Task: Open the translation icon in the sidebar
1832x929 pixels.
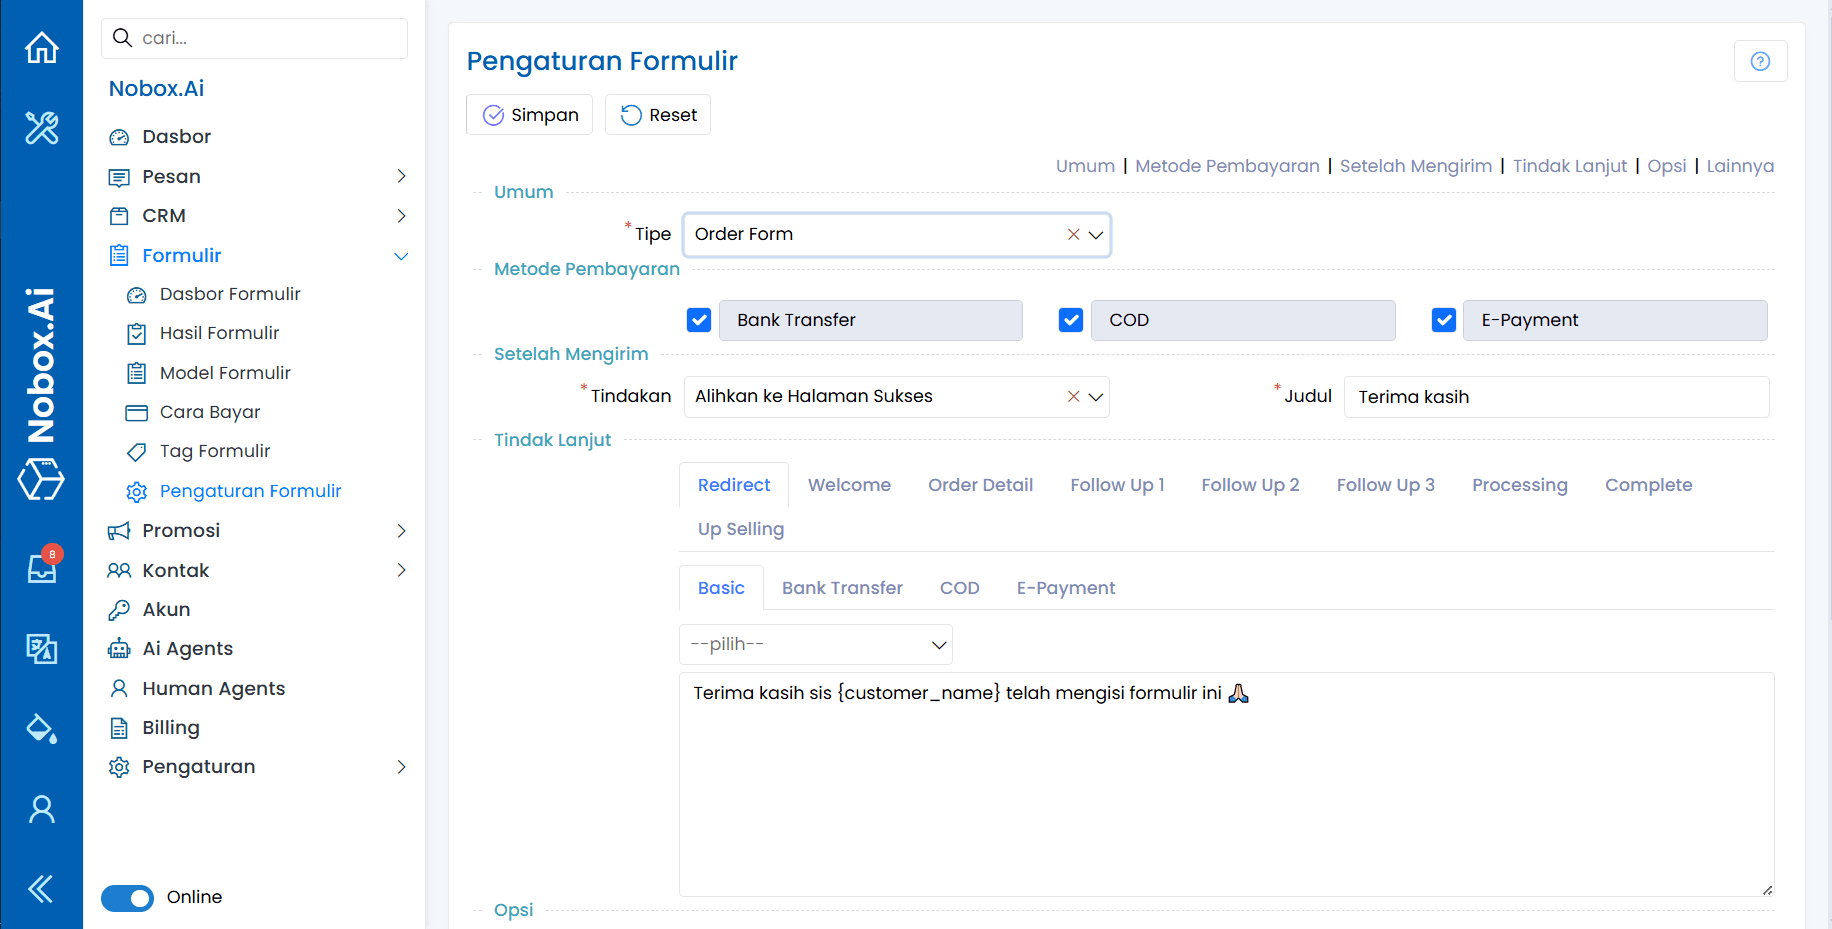Action: [x=41, y=648]
